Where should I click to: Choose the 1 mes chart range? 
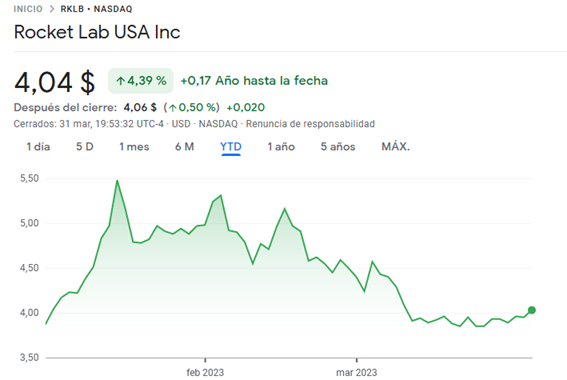pyautogui.click(x=134, y=147)
